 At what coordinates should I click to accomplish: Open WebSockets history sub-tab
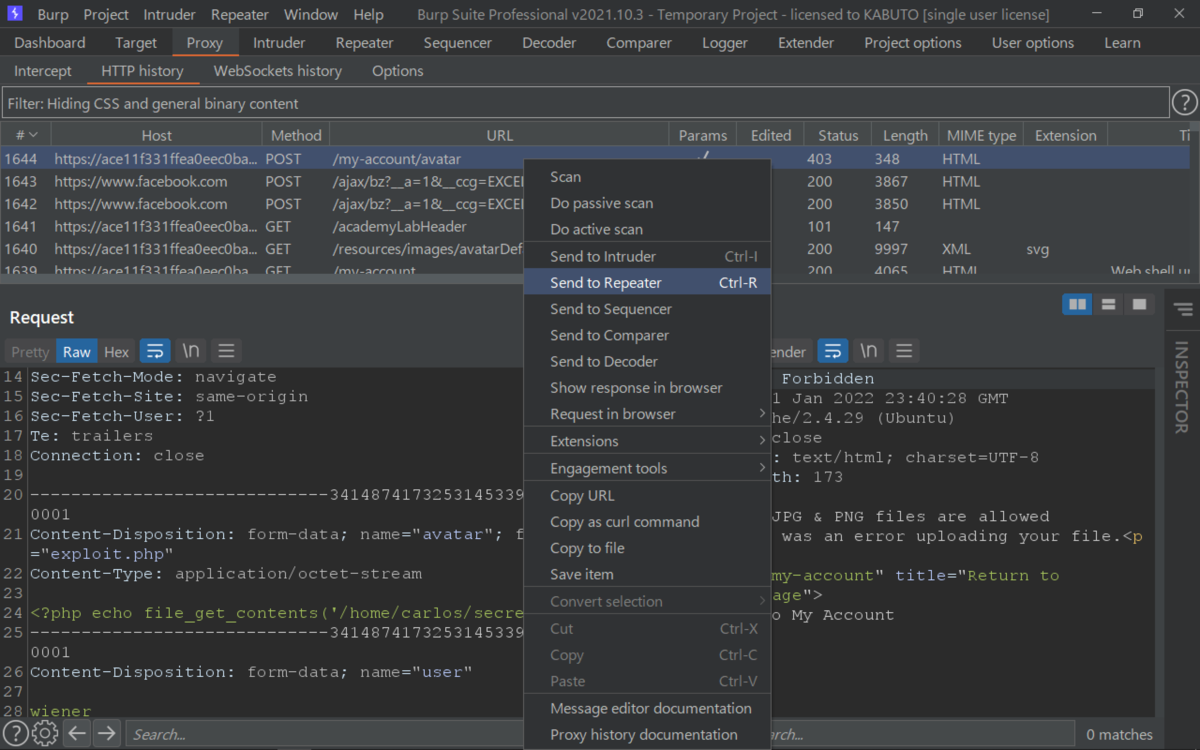pyautogui.click(x=278, y=71)
